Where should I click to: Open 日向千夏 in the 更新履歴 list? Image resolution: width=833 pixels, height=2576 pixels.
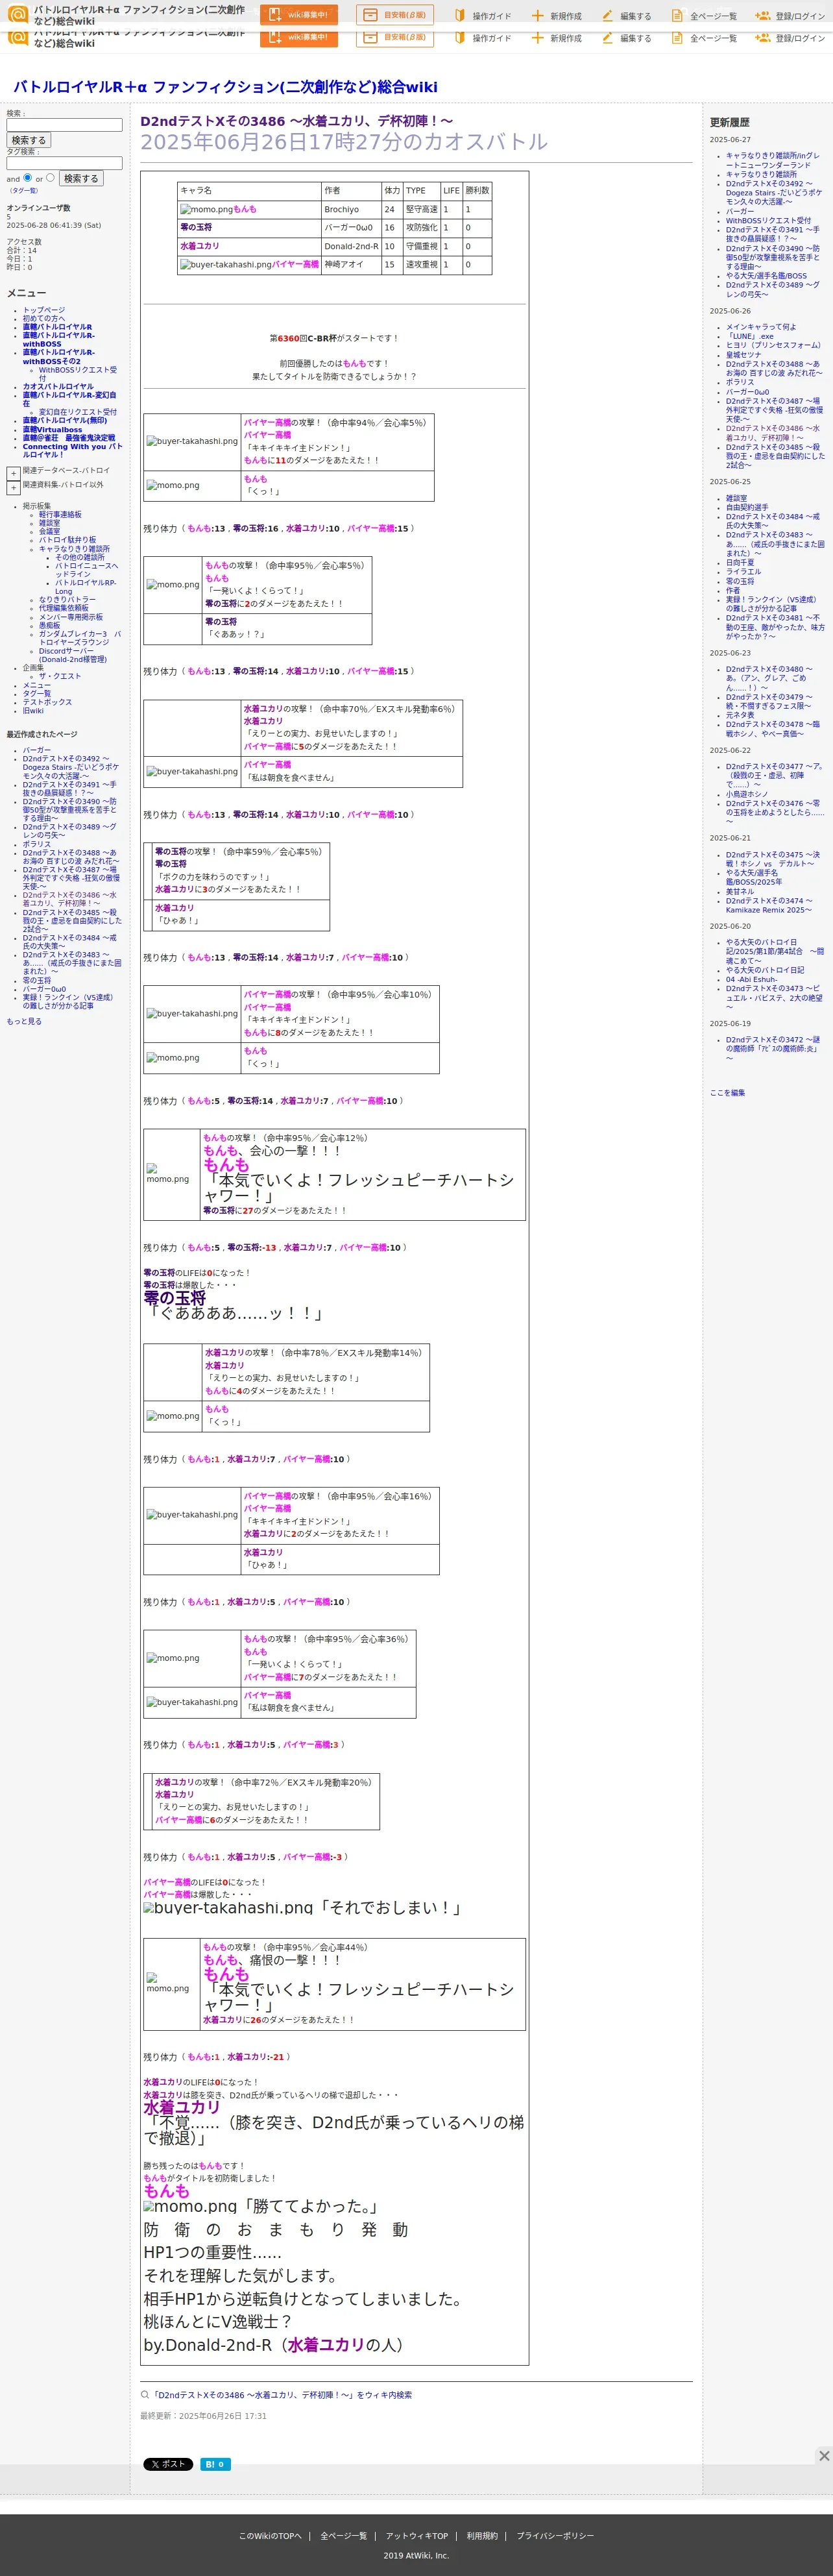(x=740, y=562)
